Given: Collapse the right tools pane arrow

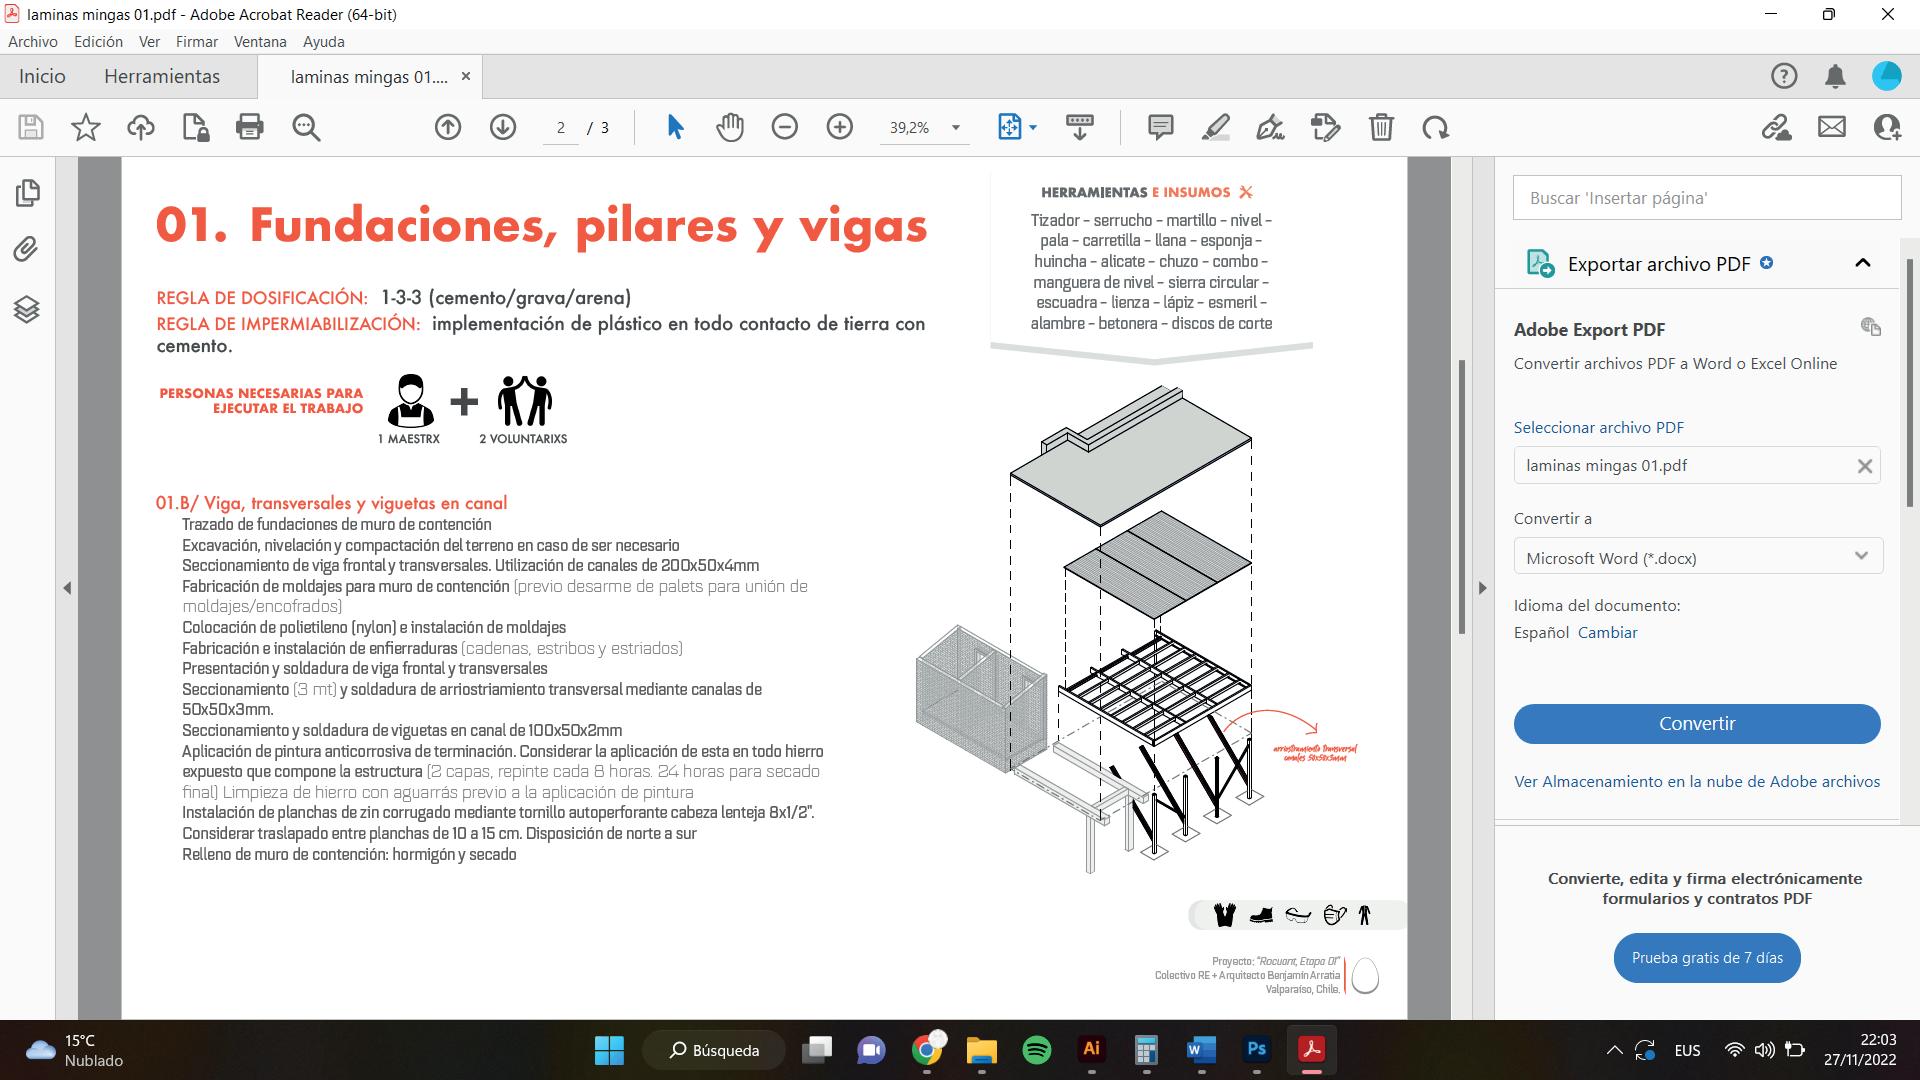Looking at the screenshot, I should [1483, 588].
